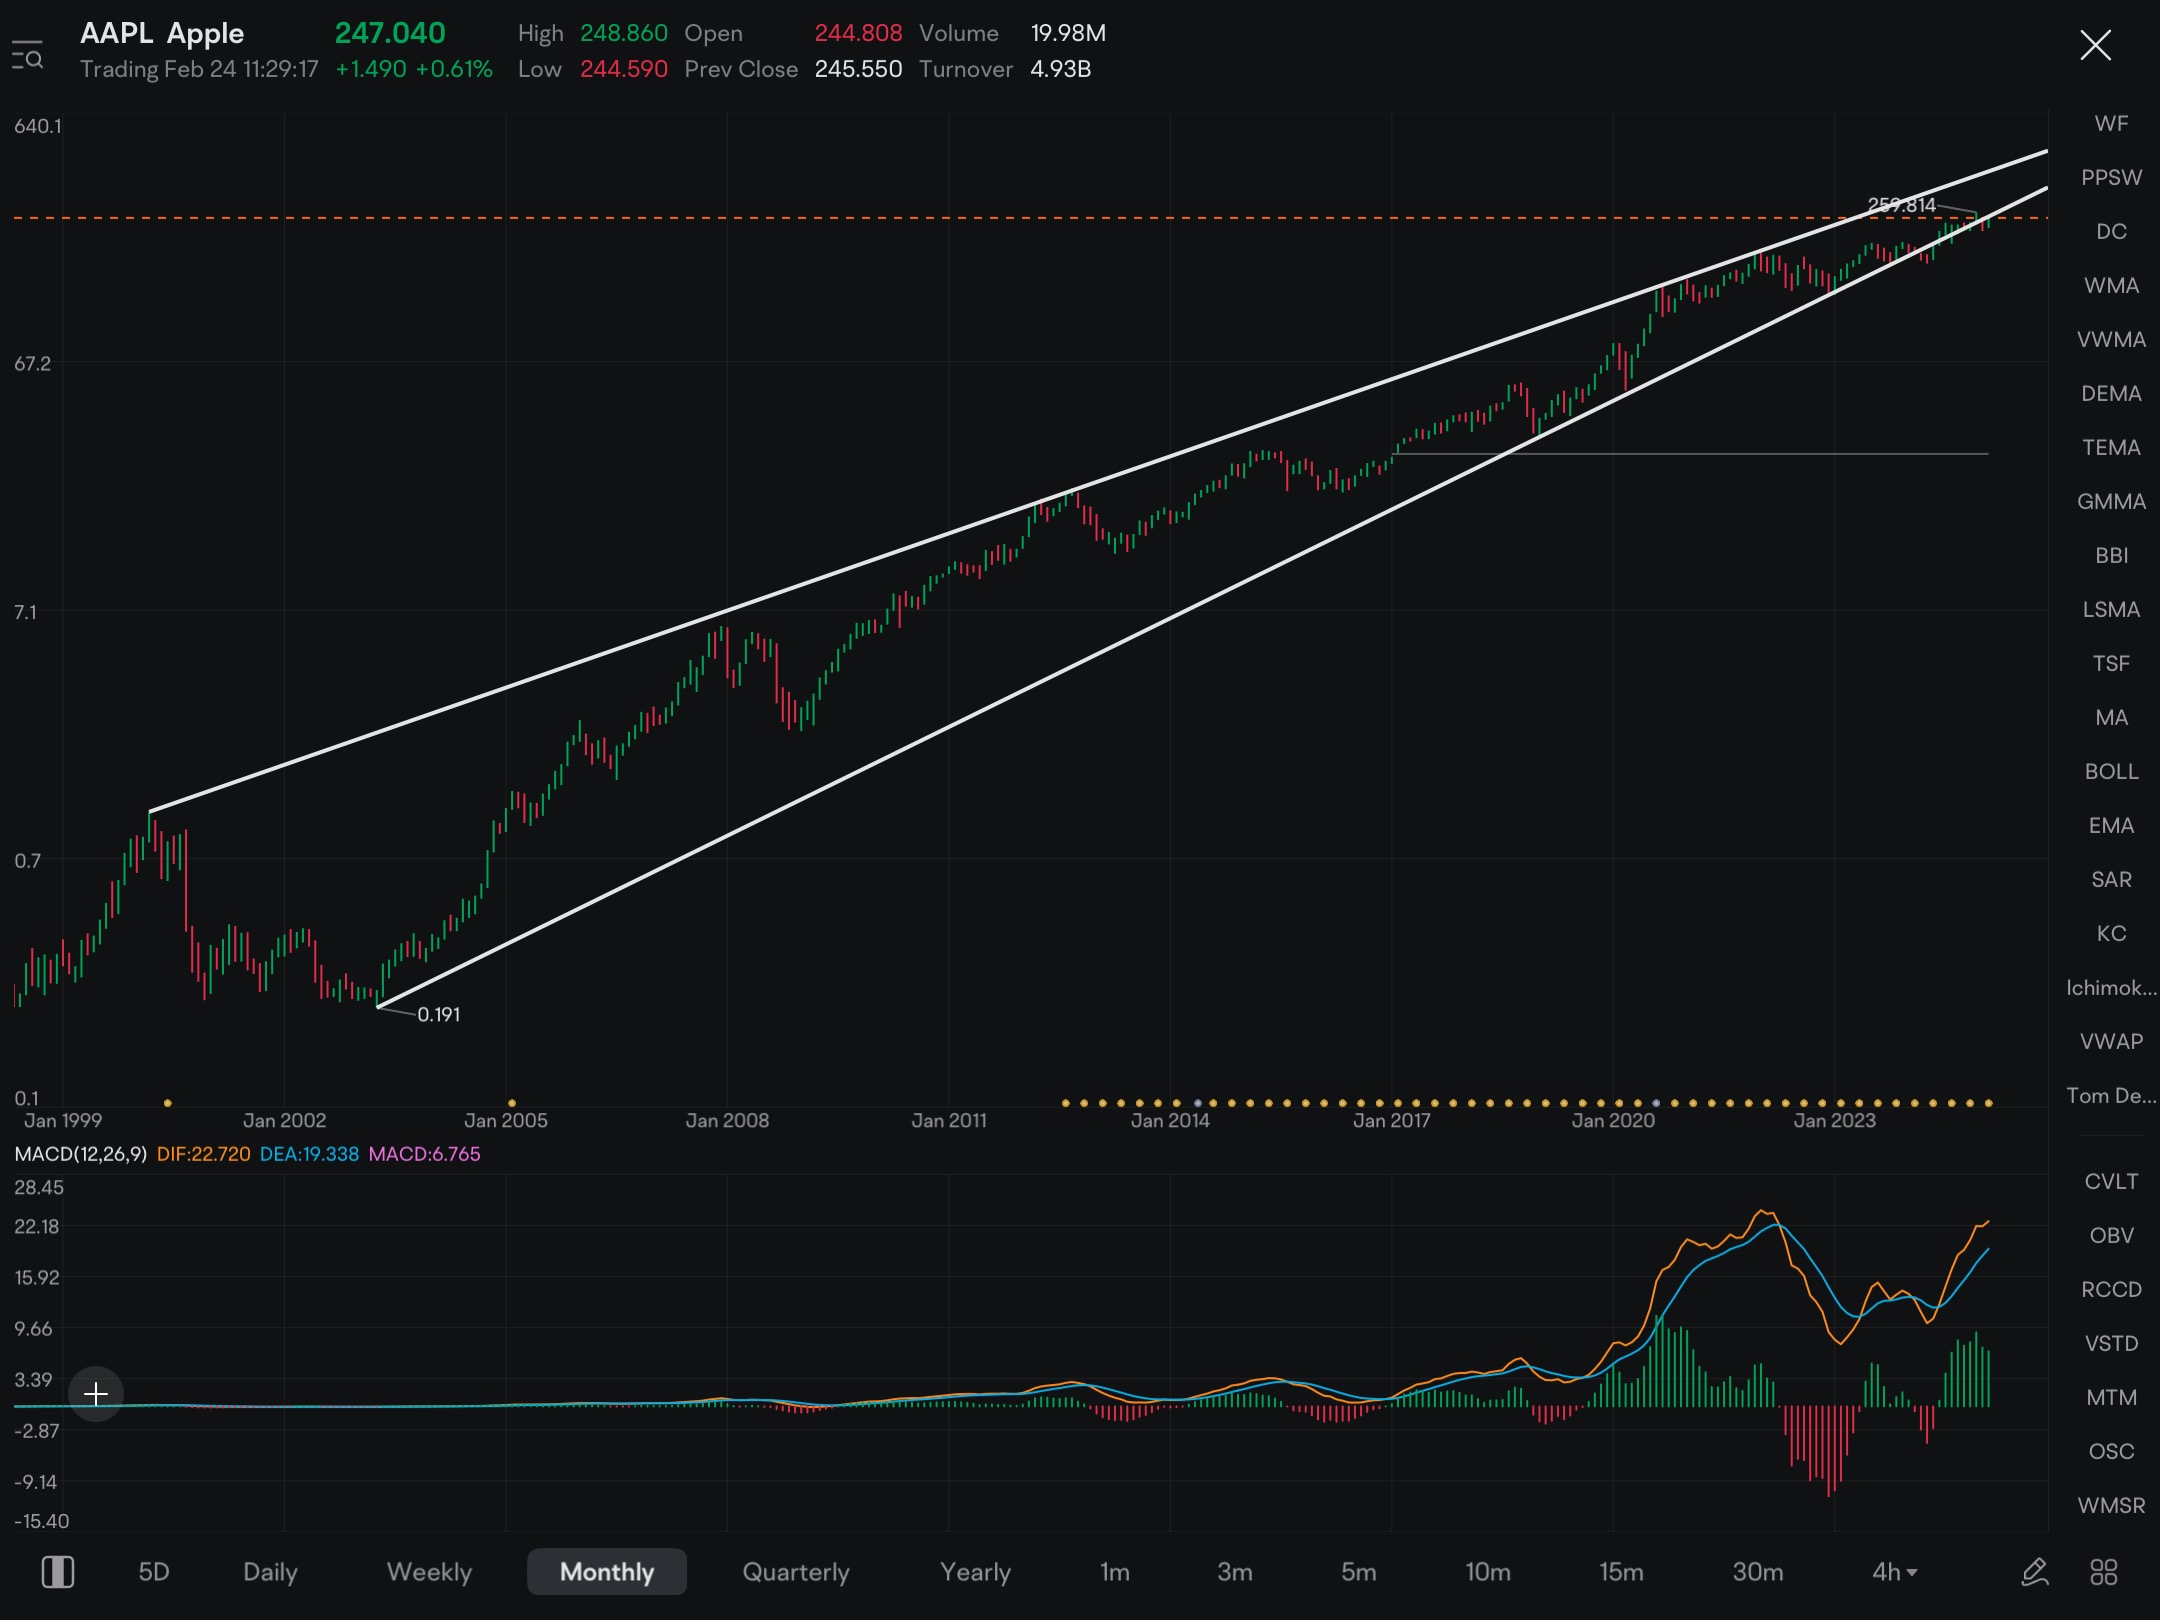Choose the OBV sub-indicator
Screen dimensions: 2160x1620
click(2111, 1235)
